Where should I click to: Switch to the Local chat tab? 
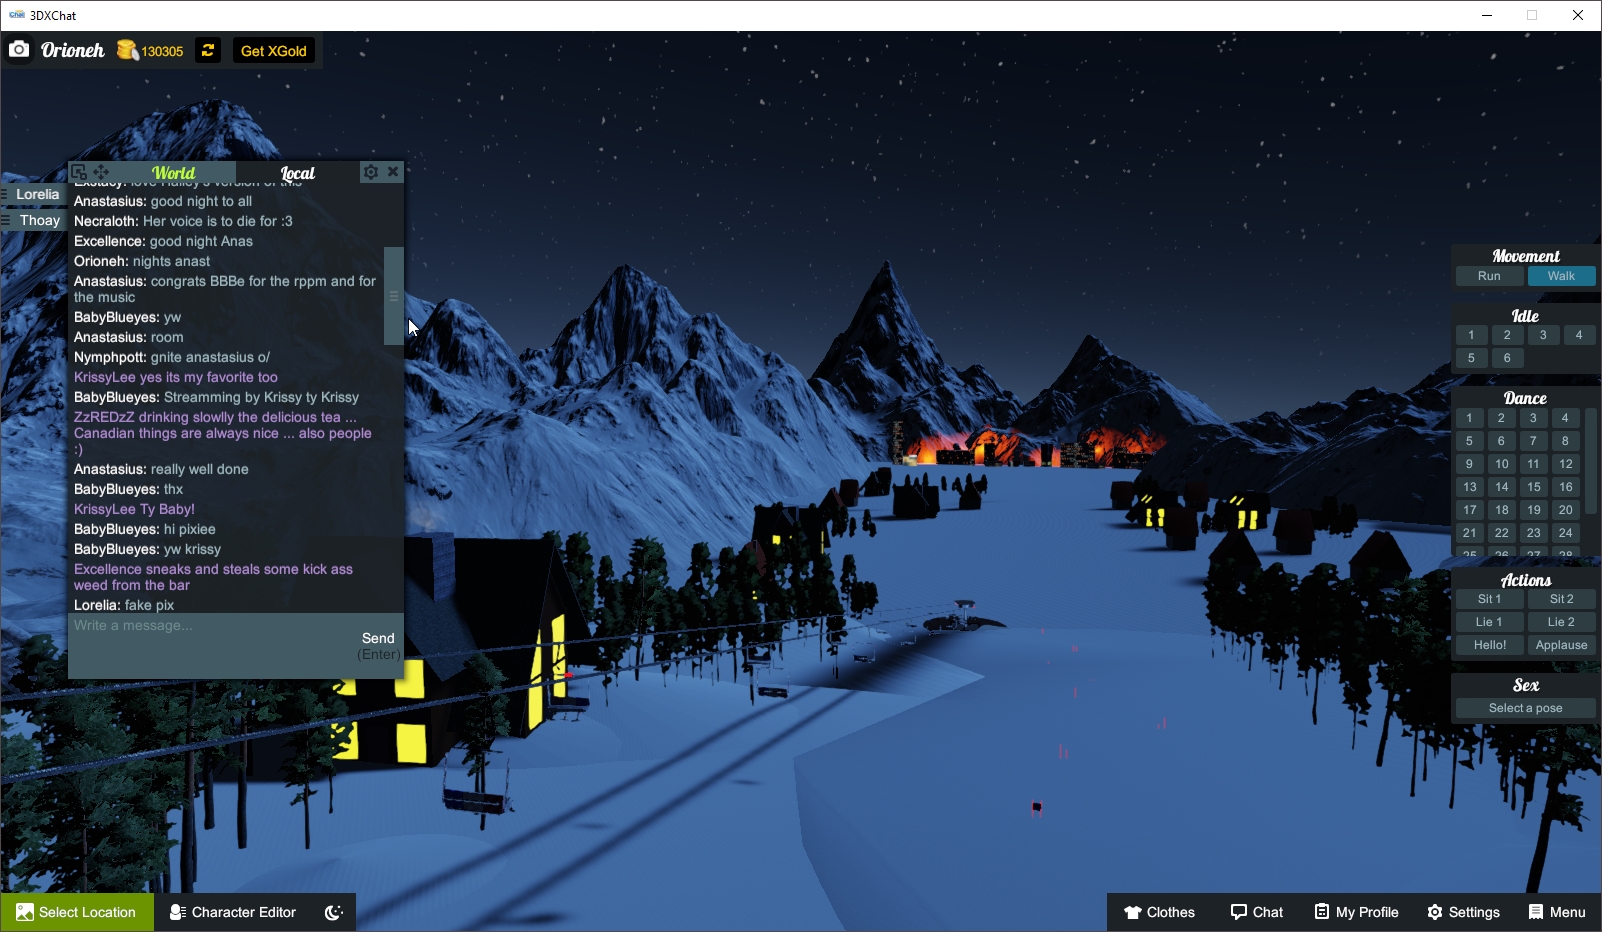tap(297, 172)
